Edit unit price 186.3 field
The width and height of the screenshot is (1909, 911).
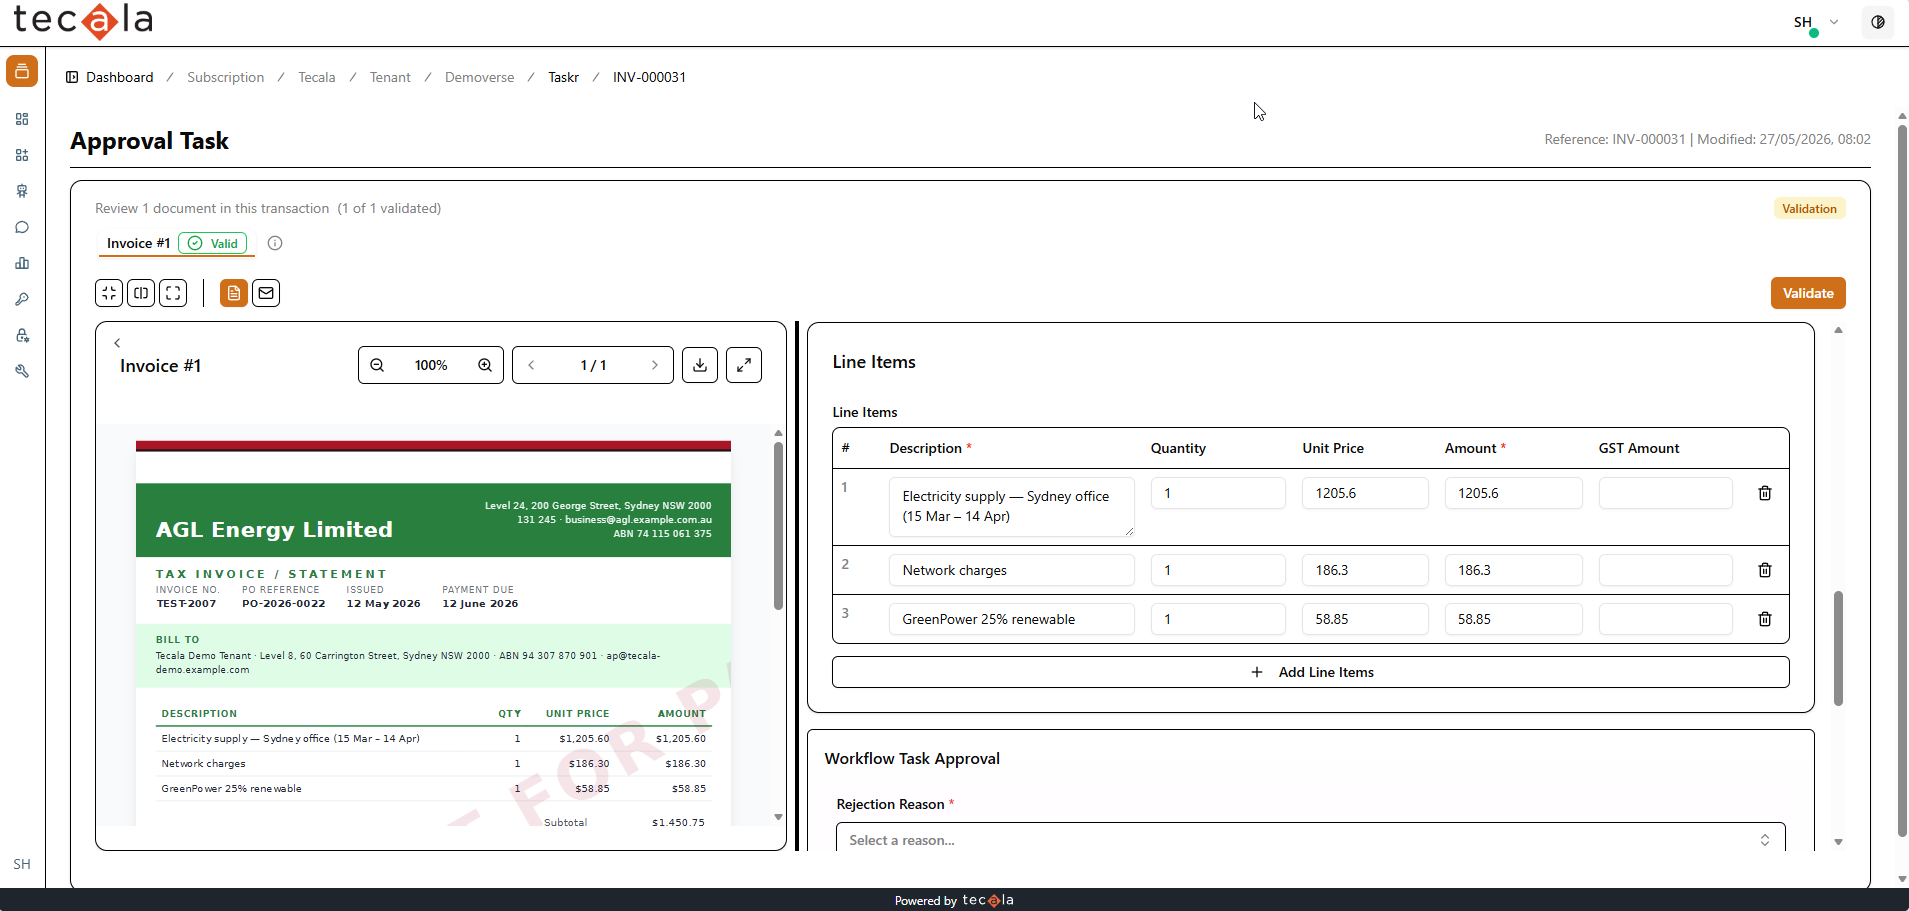[1365, 570]
